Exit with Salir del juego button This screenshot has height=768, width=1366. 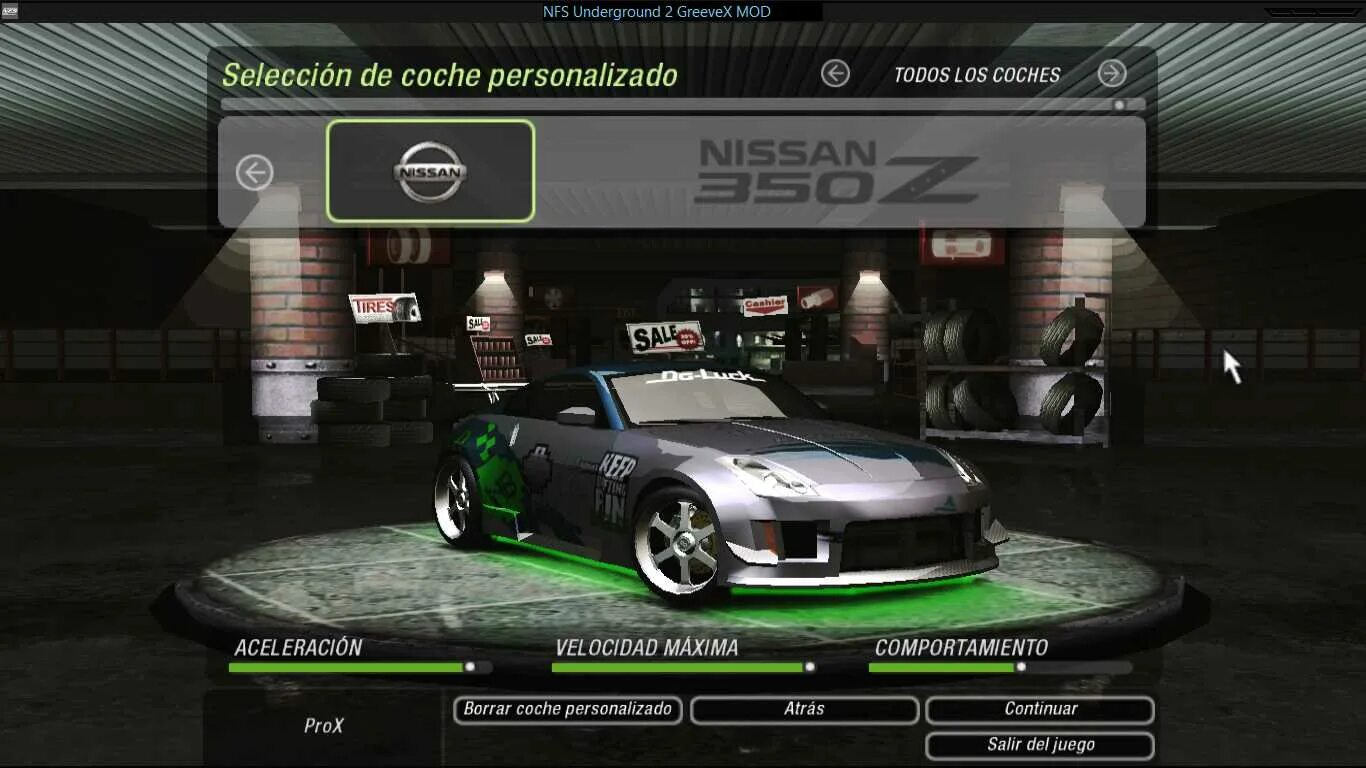coord(1040,746)
